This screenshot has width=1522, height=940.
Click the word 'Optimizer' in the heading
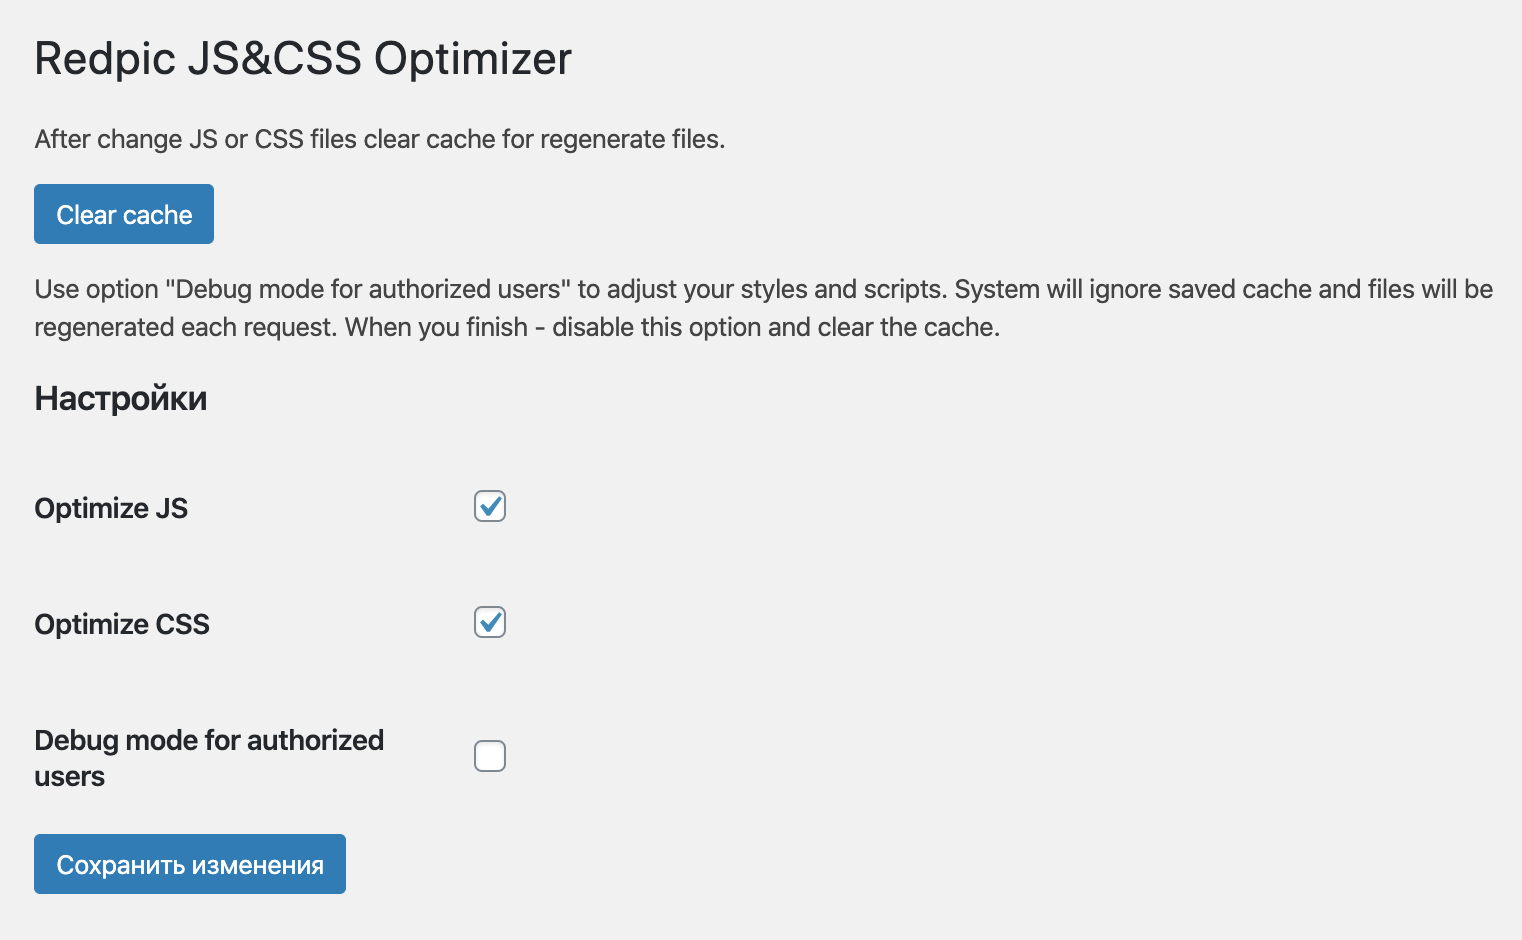pyautogui.click(x=473, y=58)
